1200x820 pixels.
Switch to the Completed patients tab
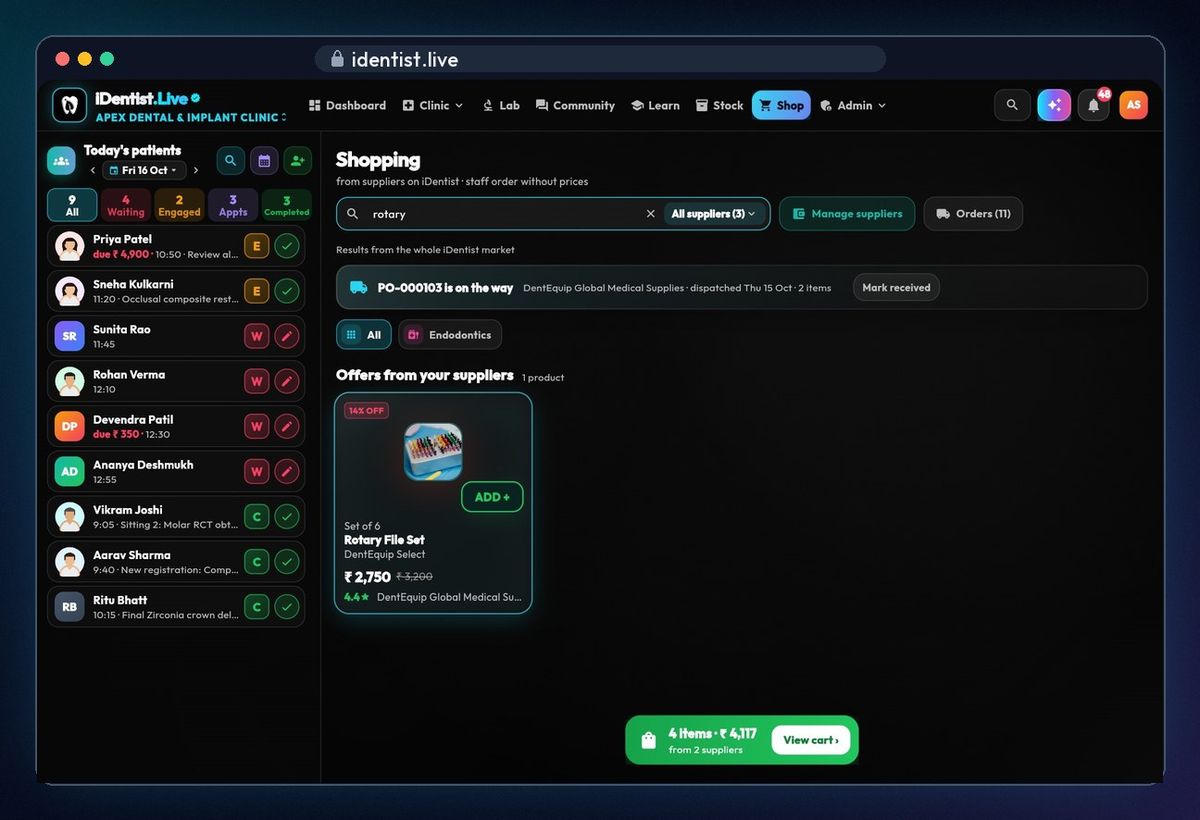[287, 205]
